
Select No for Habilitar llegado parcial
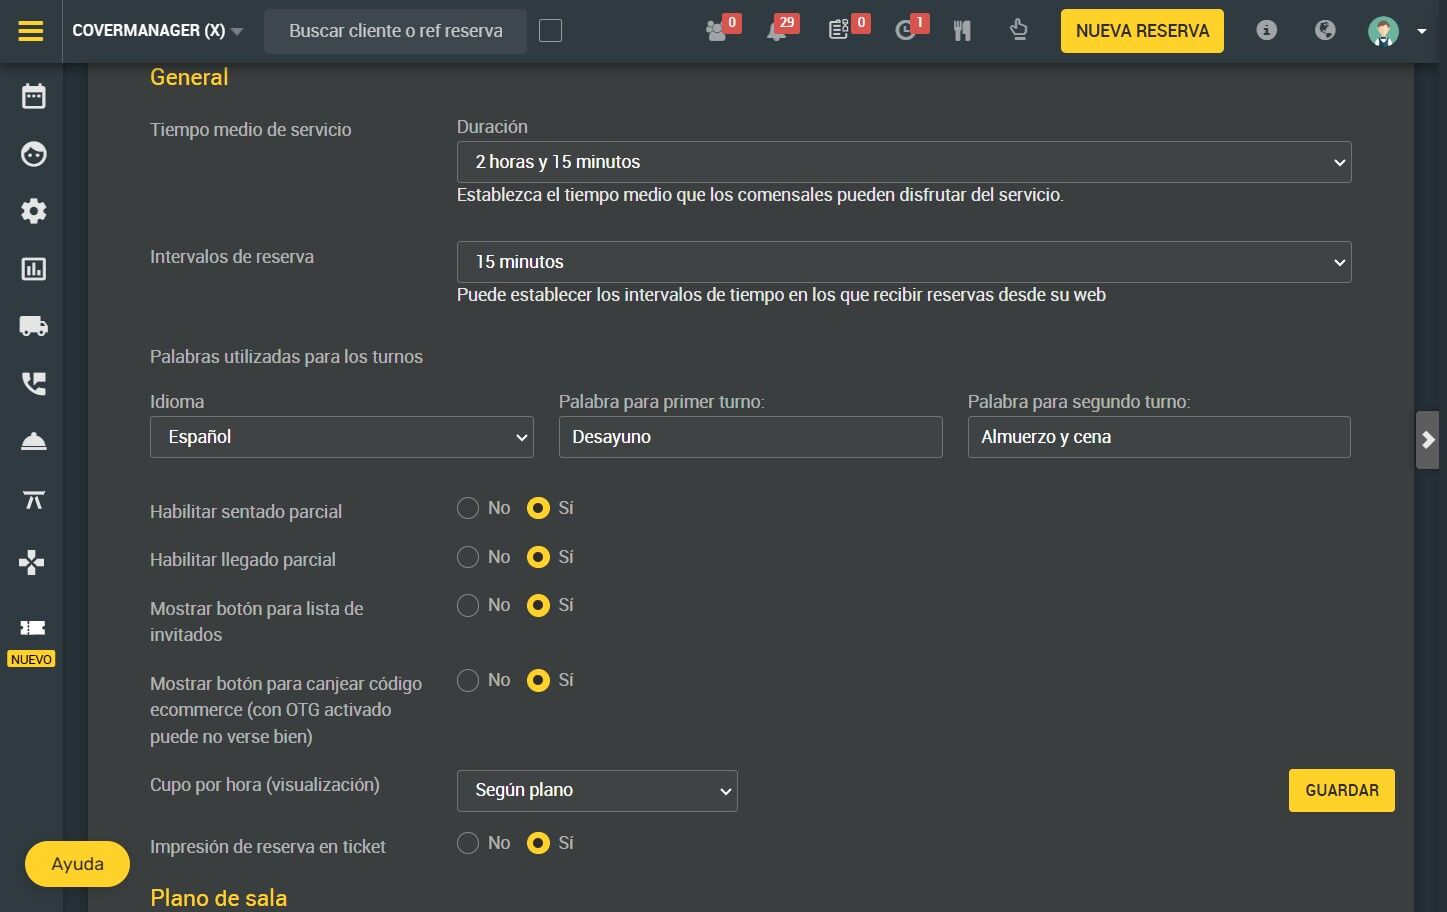point(468,557)
